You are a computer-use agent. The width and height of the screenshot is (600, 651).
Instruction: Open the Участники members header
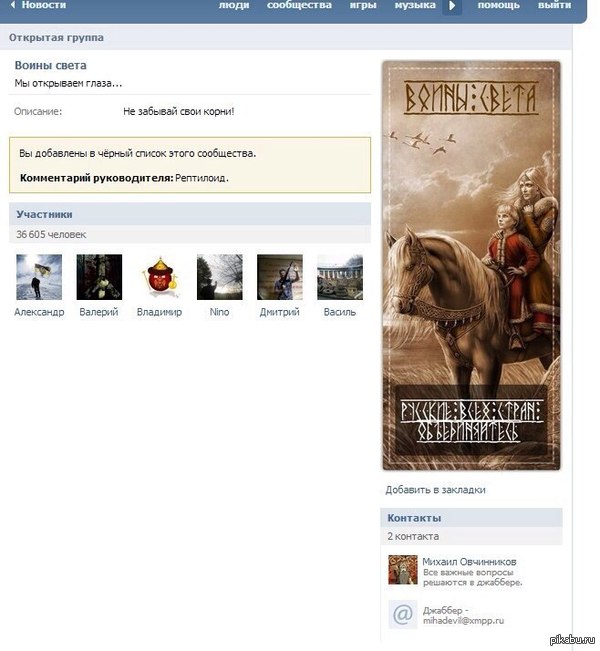pos(190,214)
